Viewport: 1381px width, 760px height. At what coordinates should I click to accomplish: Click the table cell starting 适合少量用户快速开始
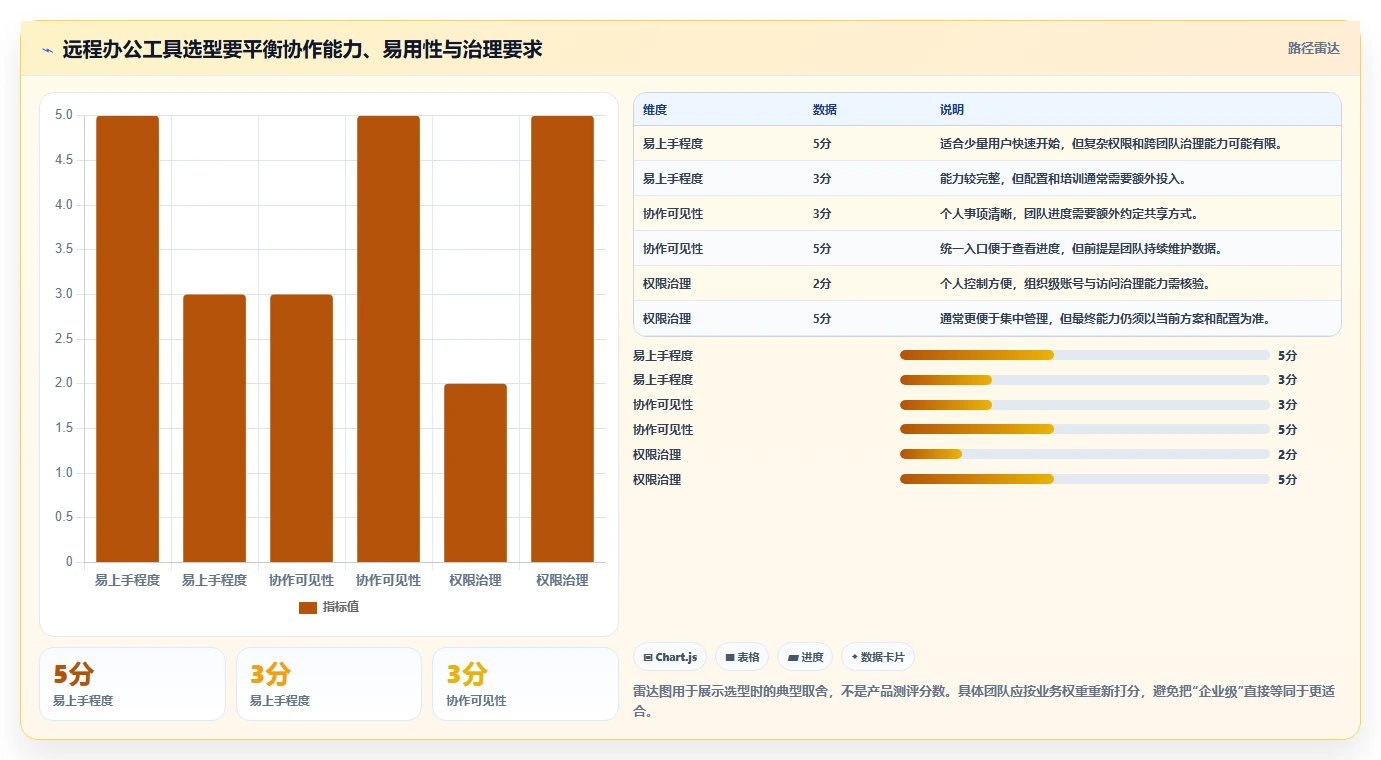[x=1135, y=144]
